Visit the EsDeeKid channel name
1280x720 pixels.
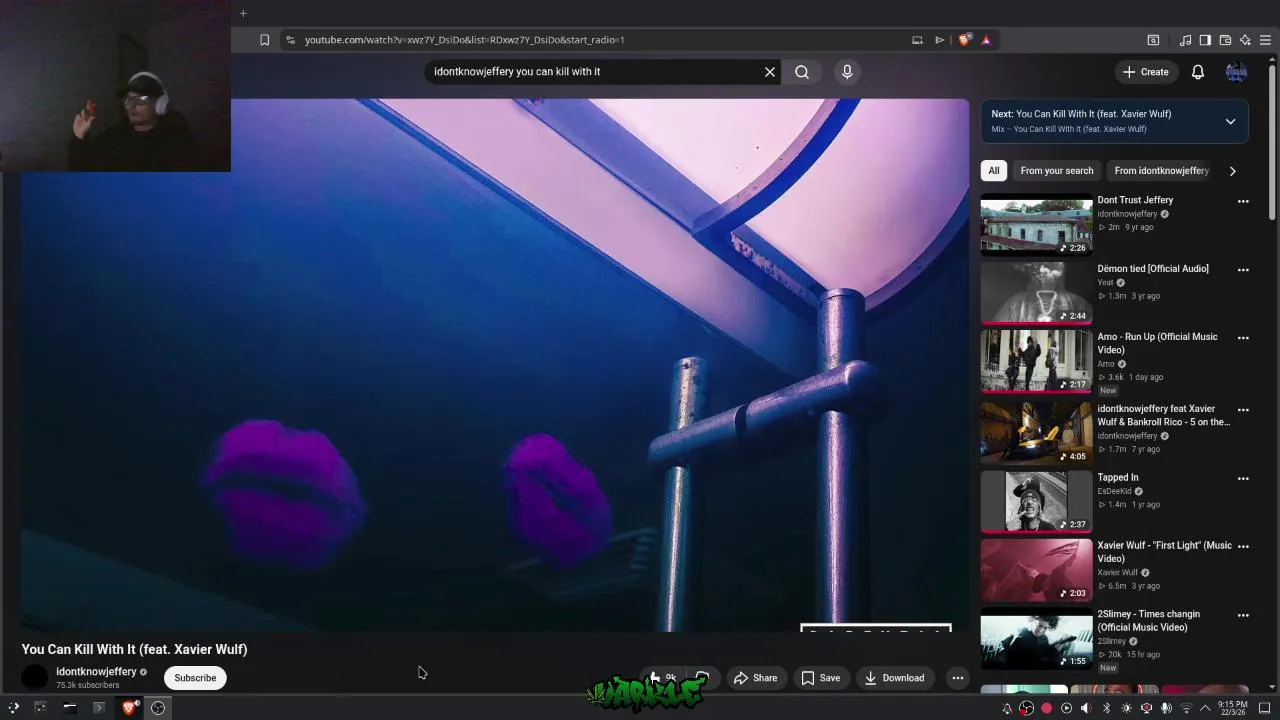(x=1114, y=491)
